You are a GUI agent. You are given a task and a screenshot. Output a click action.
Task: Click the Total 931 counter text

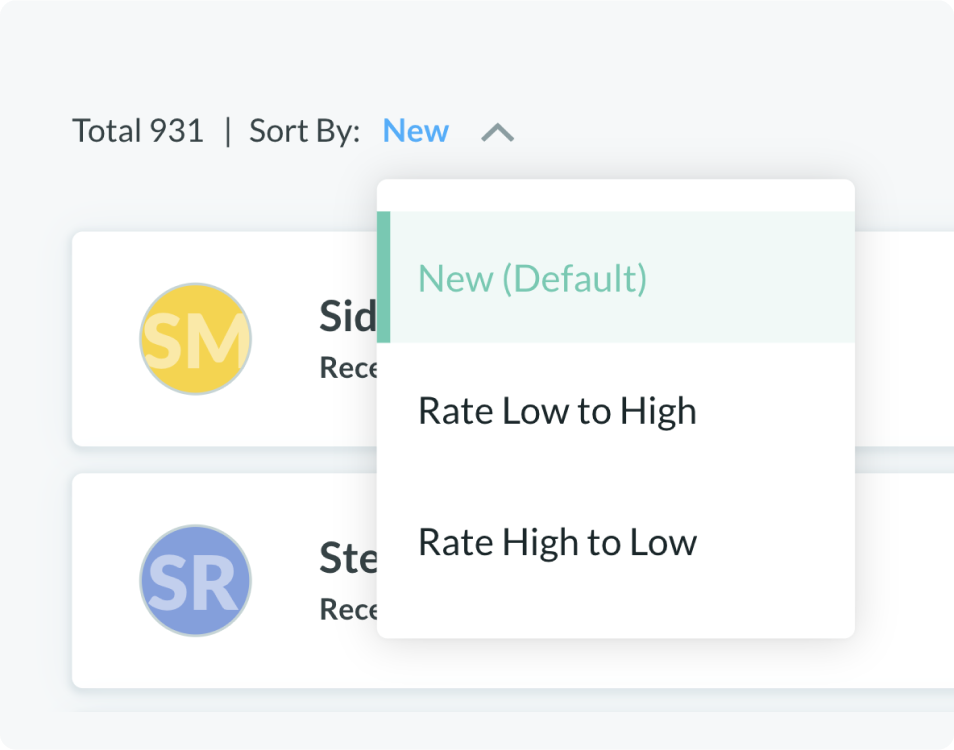pos(138,131)
